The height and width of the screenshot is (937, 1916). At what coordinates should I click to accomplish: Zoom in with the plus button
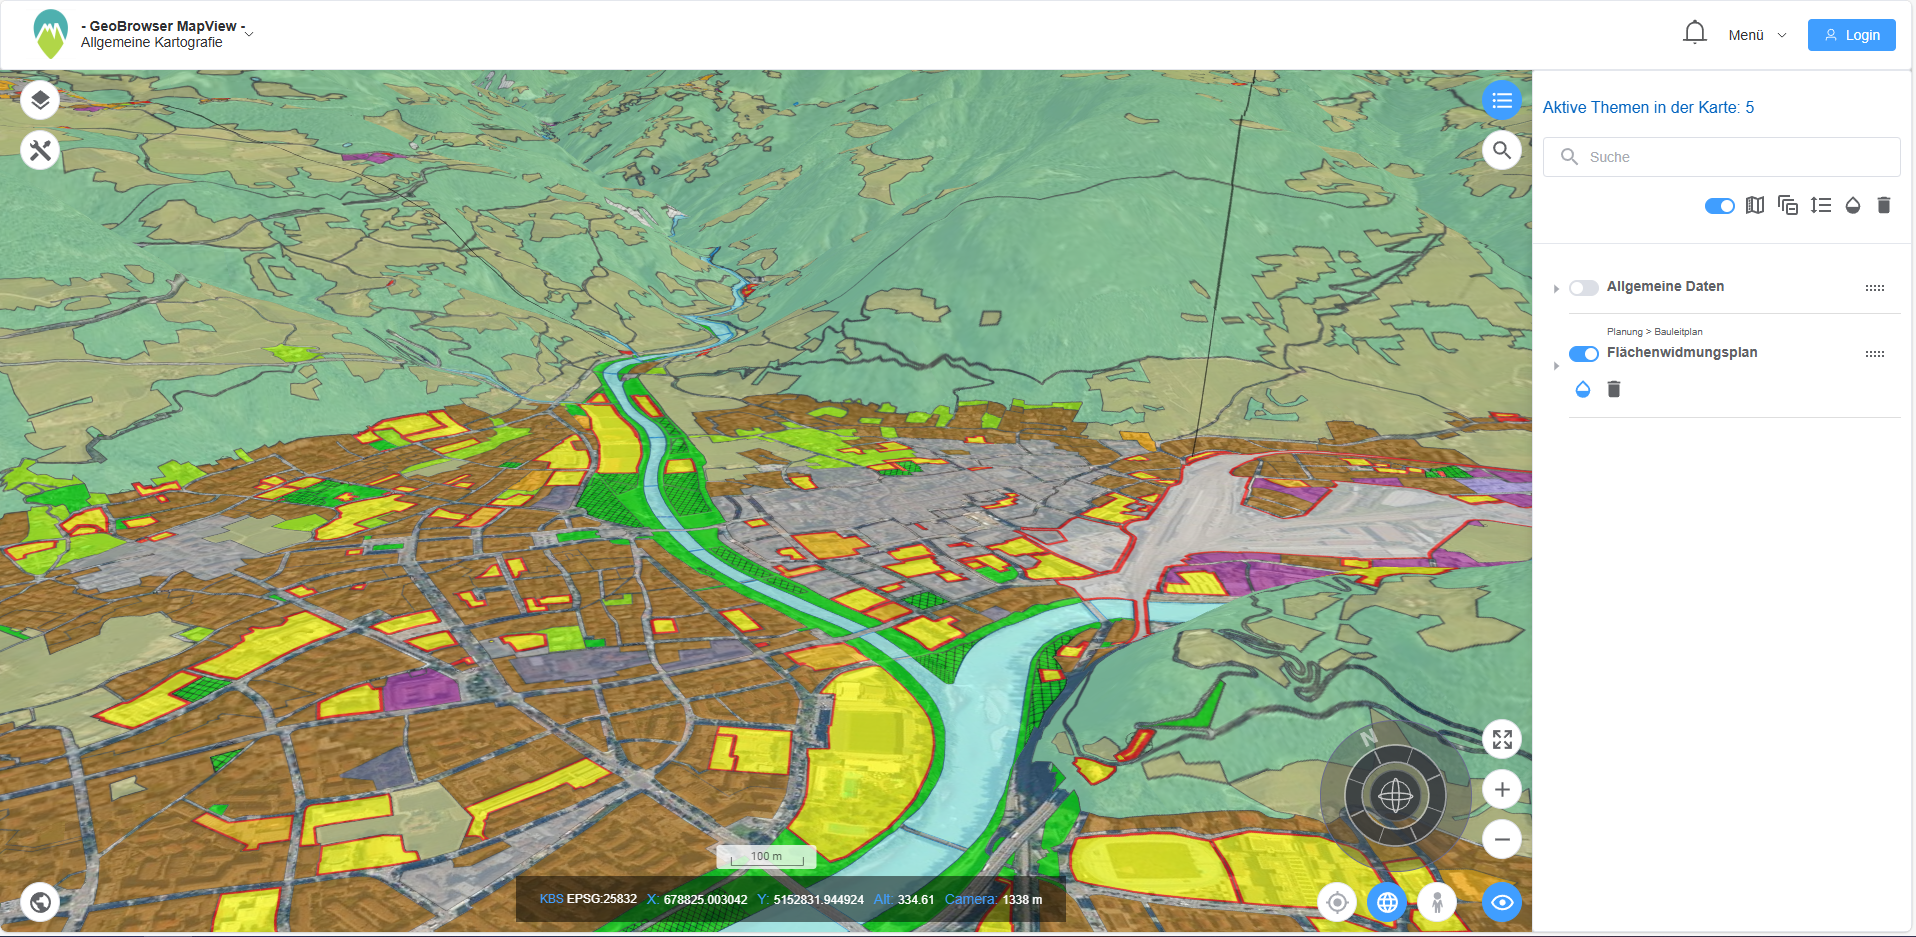[1501, 789]
